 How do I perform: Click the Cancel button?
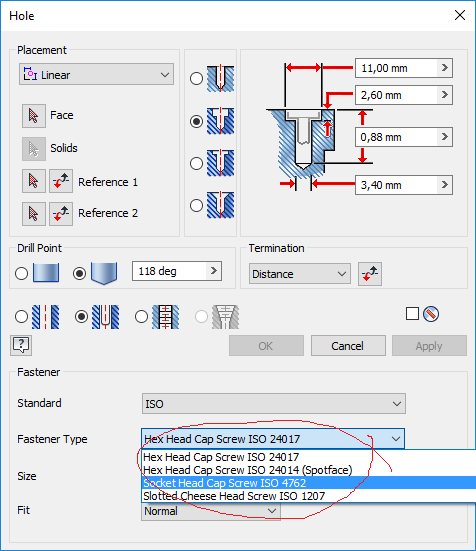tap(348, 346)
